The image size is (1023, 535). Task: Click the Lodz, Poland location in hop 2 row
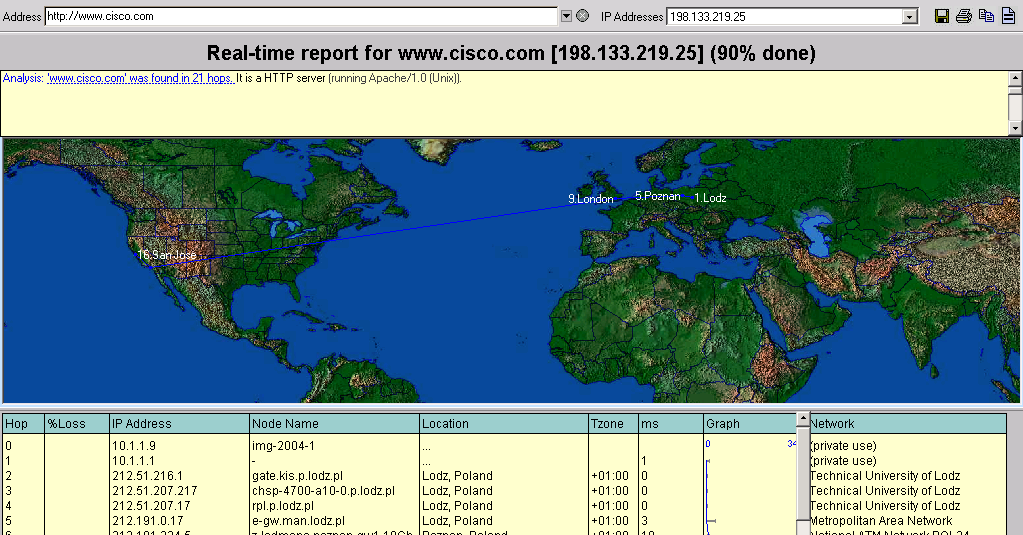click(457, 476)
